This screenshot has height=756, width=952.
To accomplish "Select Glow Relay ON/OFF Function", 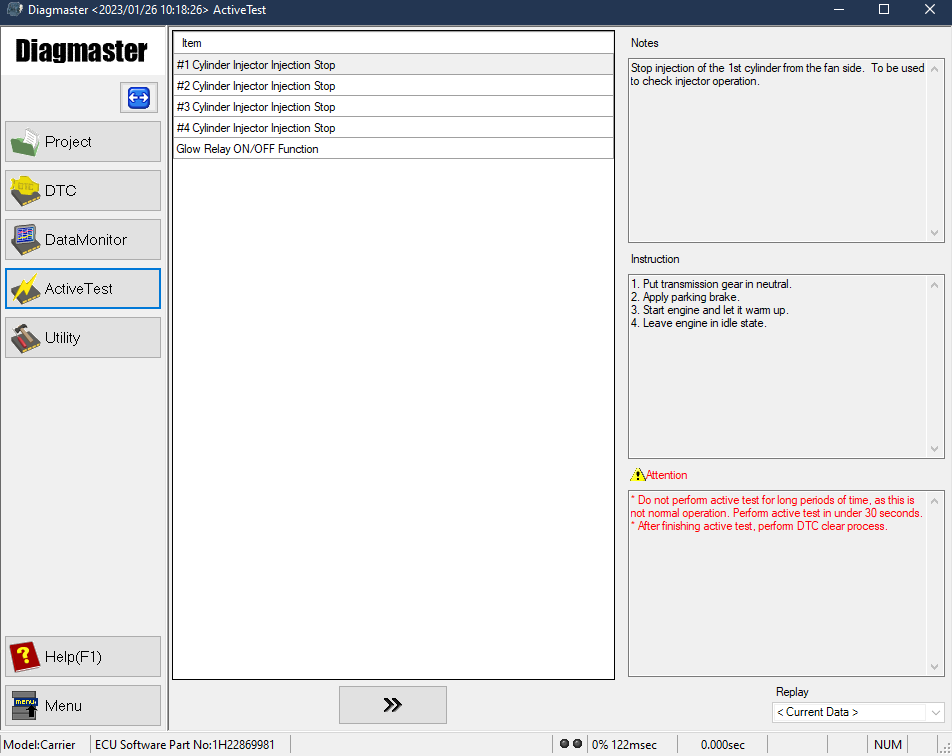I will click(393, 149).
